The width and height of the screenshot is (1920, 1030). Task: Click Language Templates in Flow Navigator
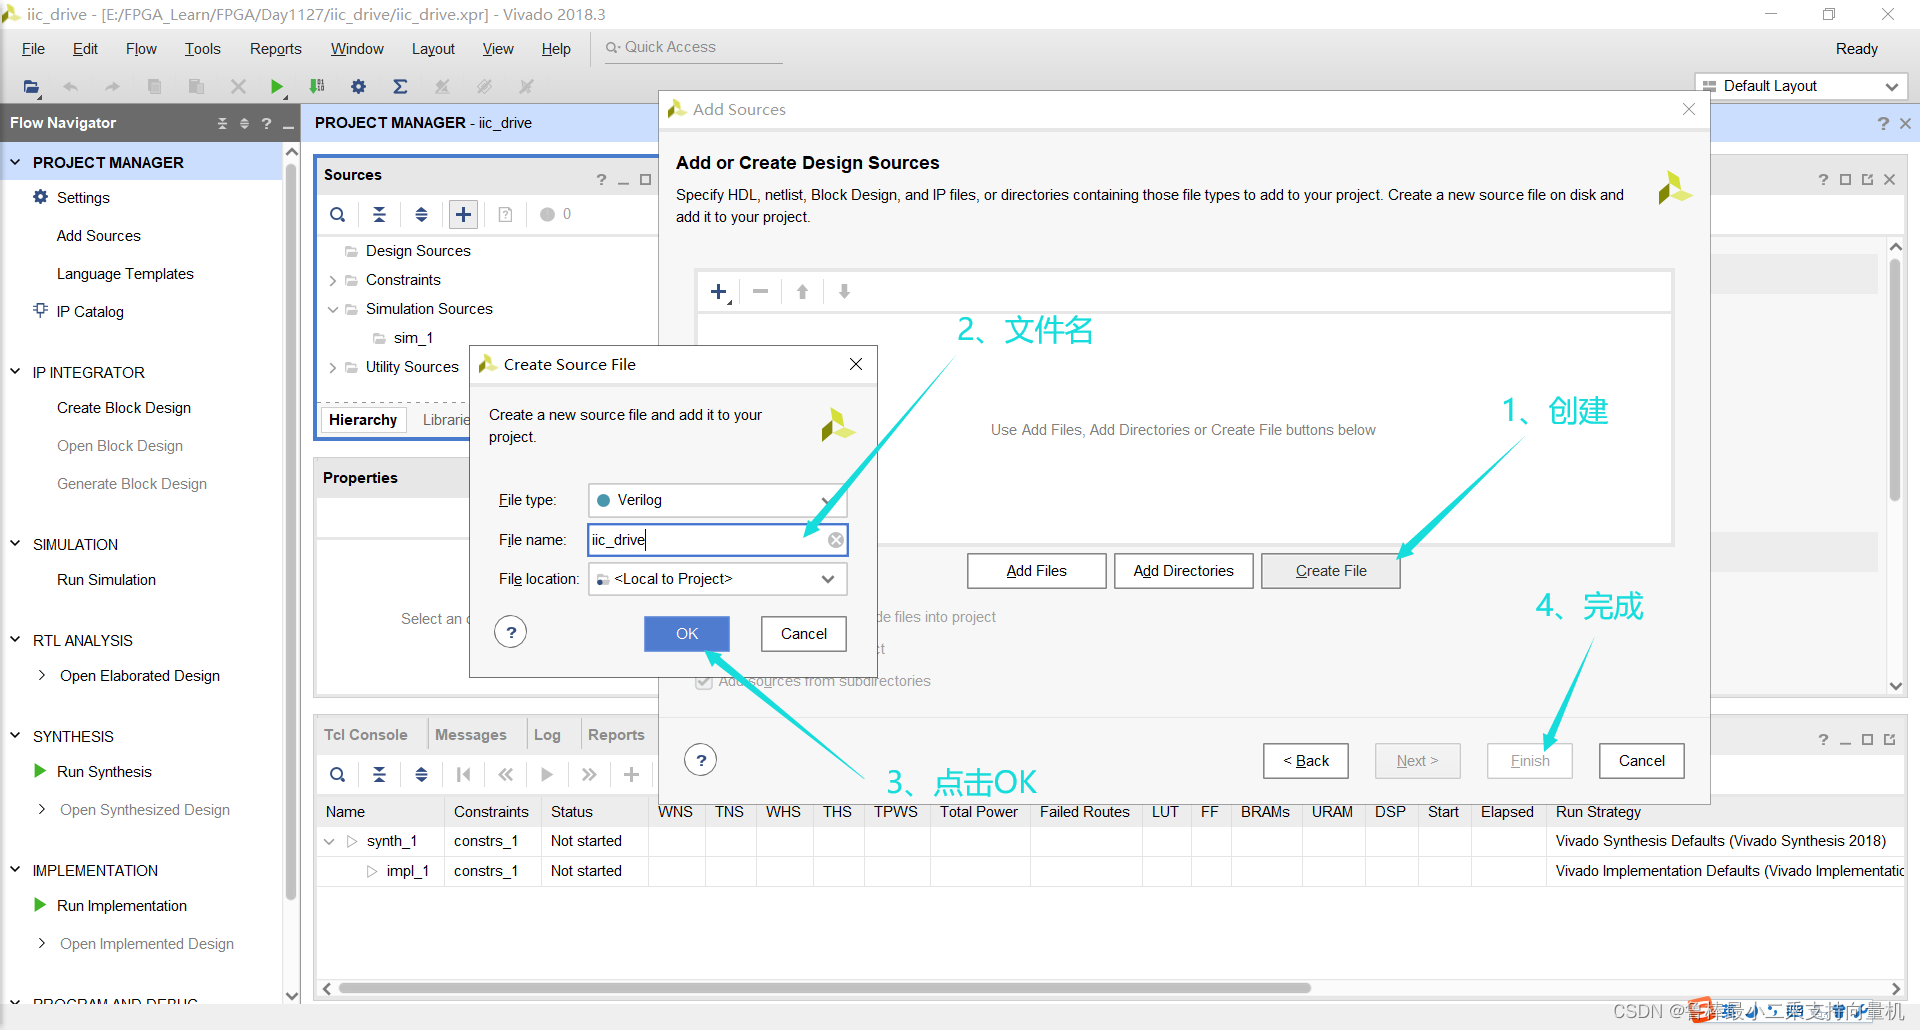(x=125, y=274)
